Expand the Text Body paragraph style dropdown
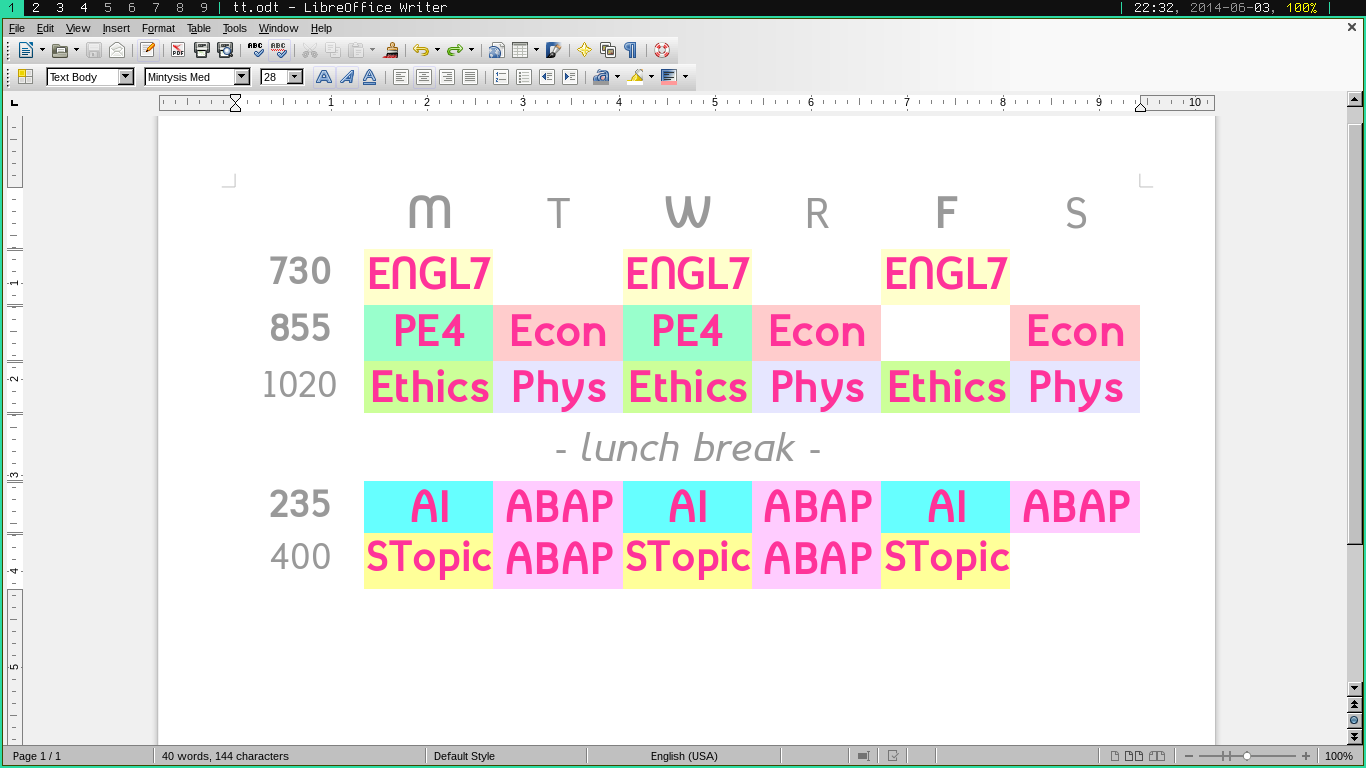This screenshot has height=768, width=1366. click(x=126, y=77)
